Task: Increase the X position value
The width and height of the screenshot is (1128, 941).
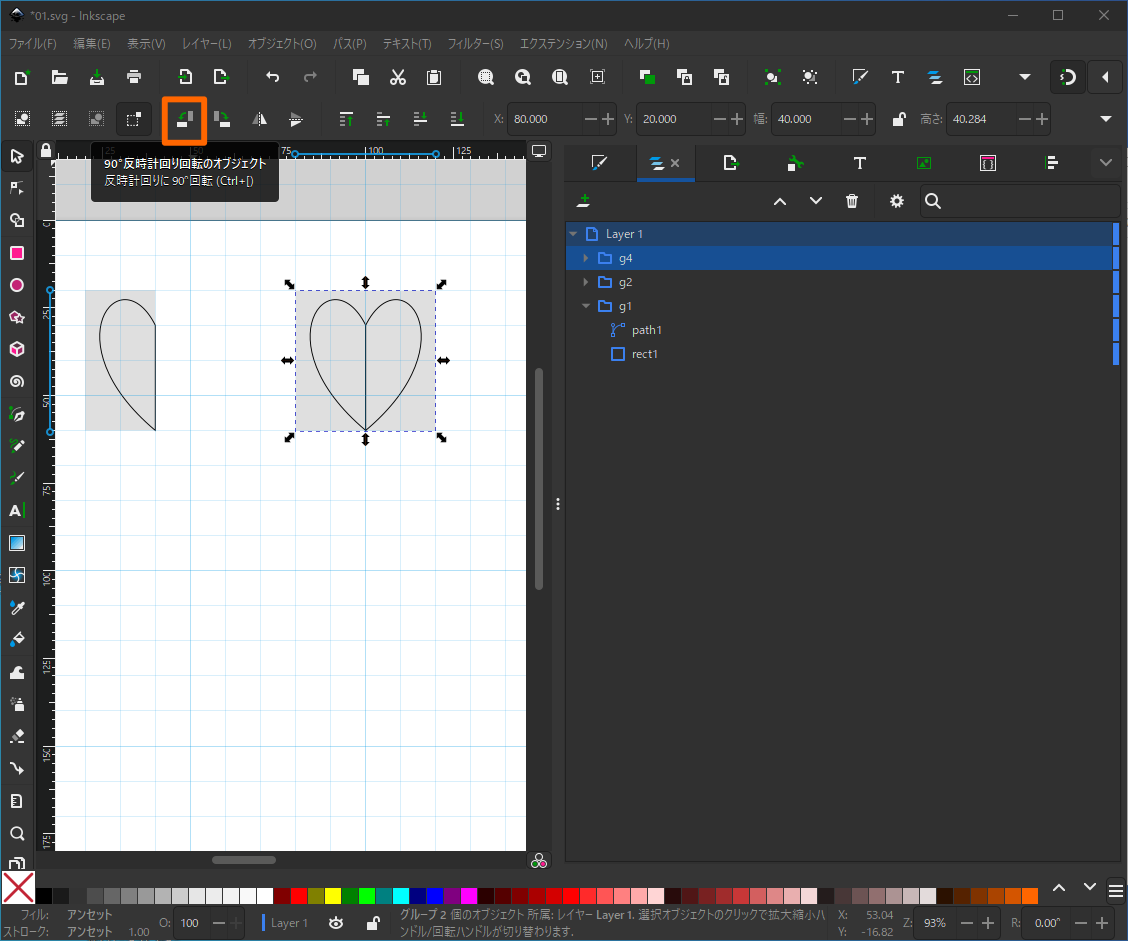Action: (x=609, y=119)
